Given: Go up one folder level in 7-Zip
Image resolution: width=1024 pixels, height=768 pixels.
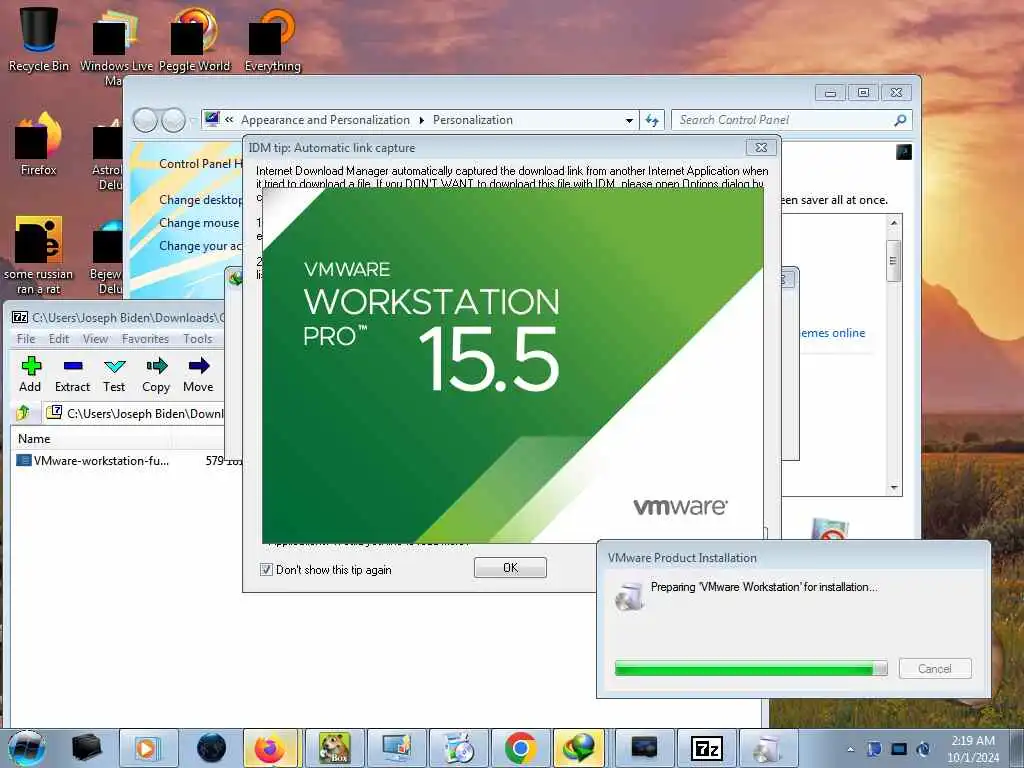Looking at the screenshot, I should [x=24, y=413].
